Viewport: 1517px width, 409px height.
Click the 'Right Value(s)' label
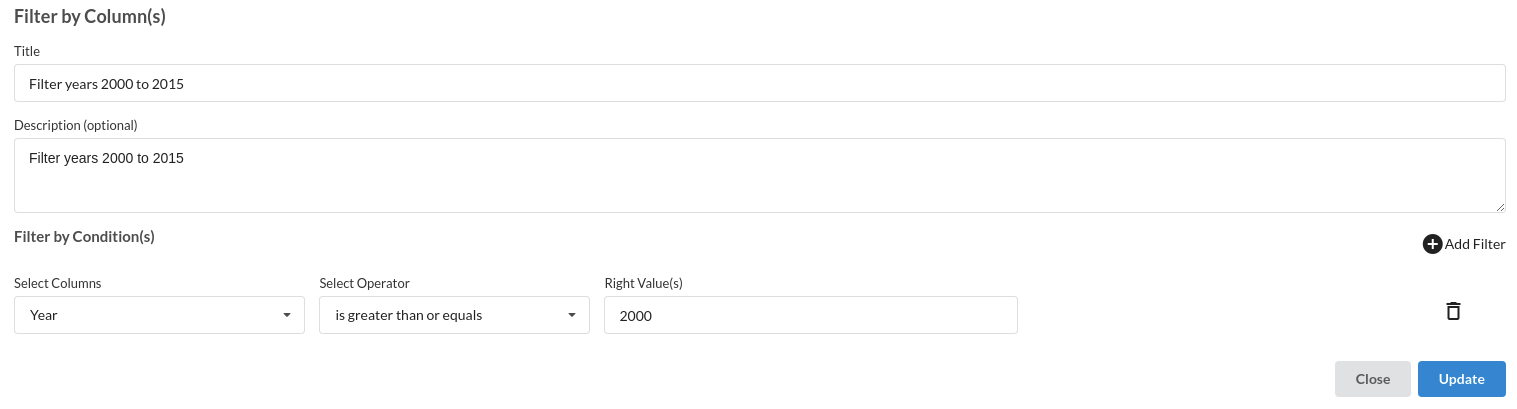pyautogui.click(x=644, y=283)
